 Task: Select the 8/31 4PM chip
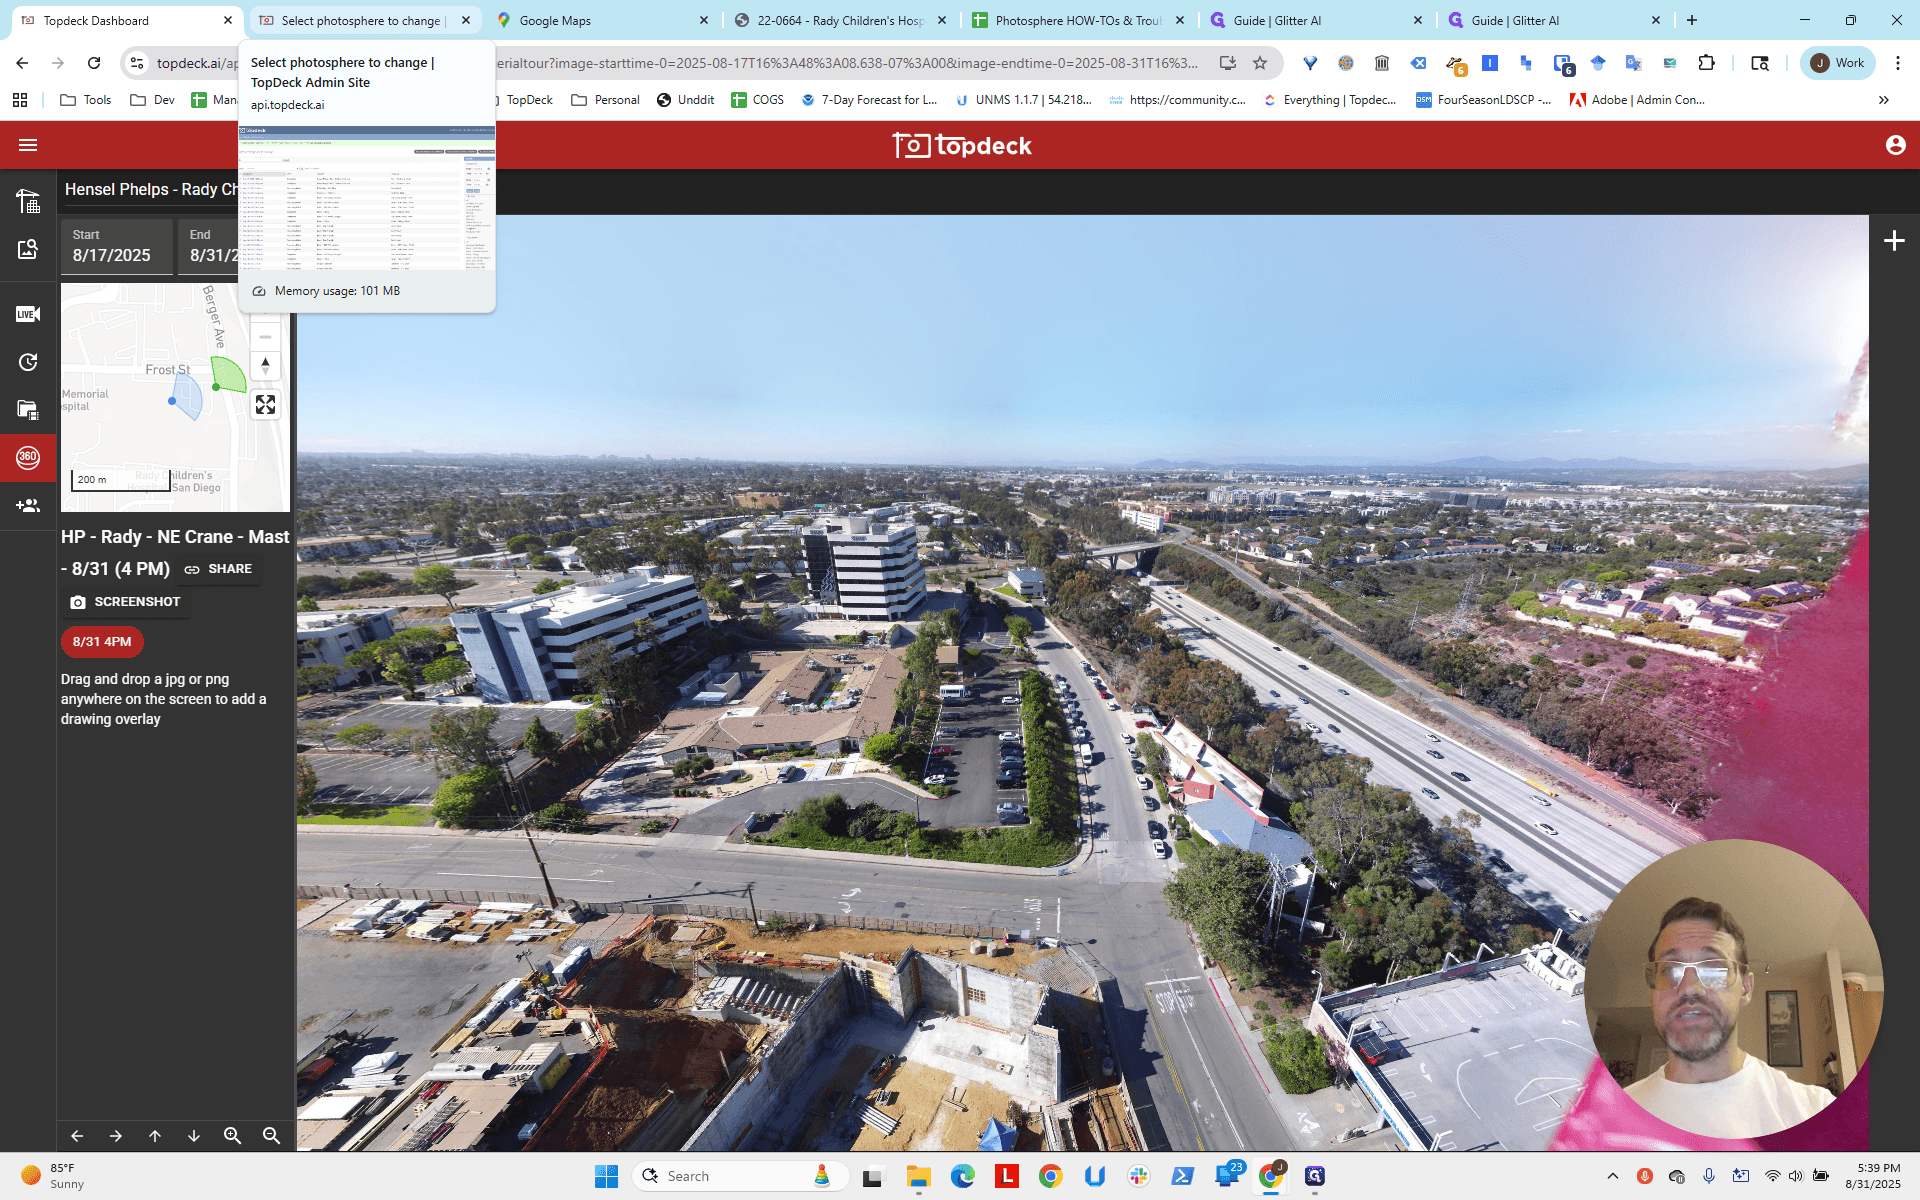click(x=102, y=642)
